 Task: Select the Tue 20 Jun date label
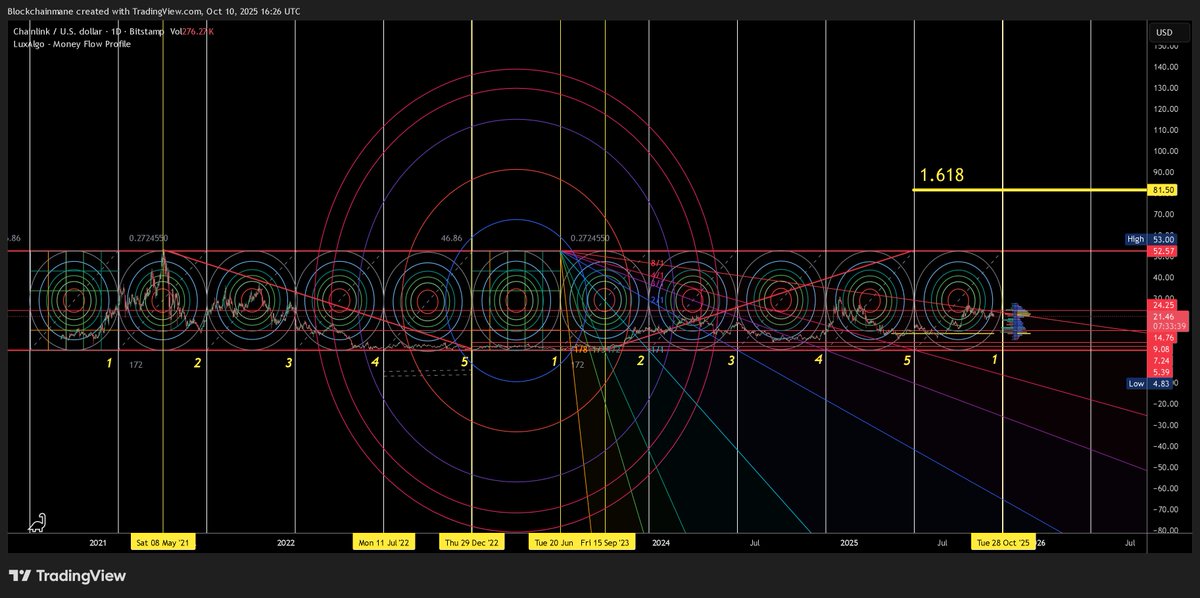[x=552, y=543]
